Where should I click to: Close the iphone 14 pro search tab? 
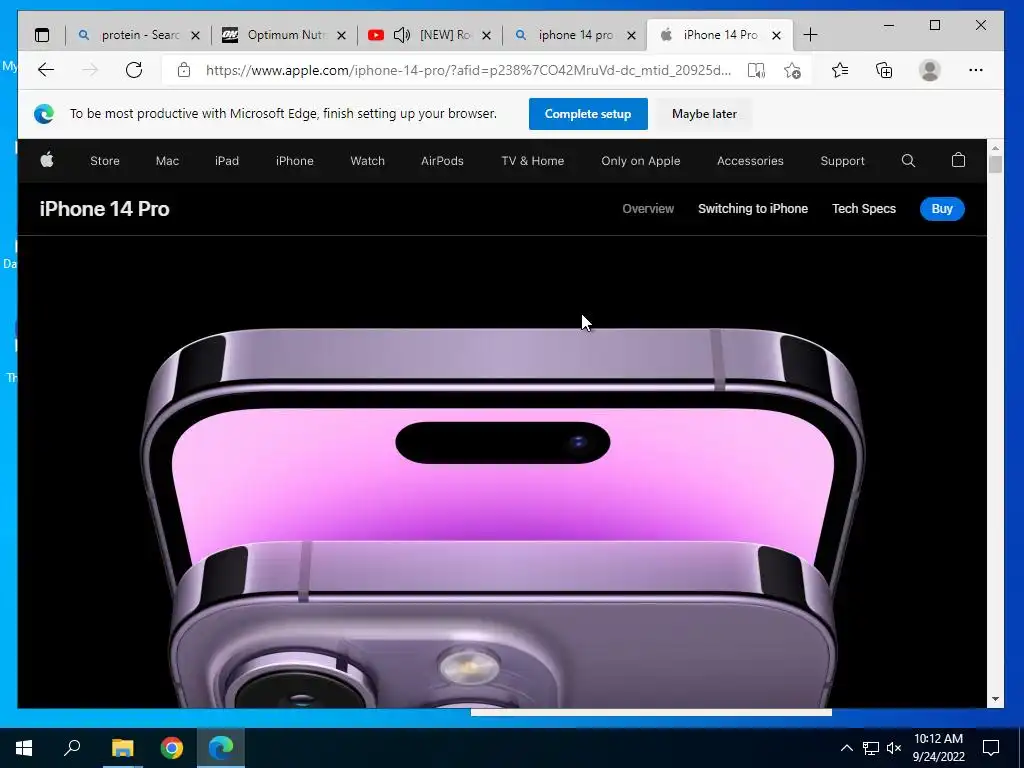(631, 36)
